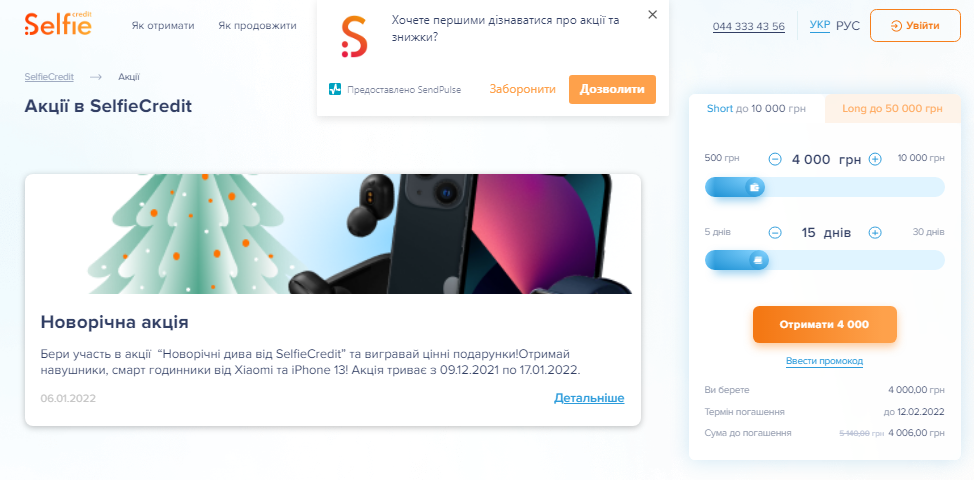974x480 pixels.
Task: Open Детальніше link for Новорічна акція
Action: point(589,398)
